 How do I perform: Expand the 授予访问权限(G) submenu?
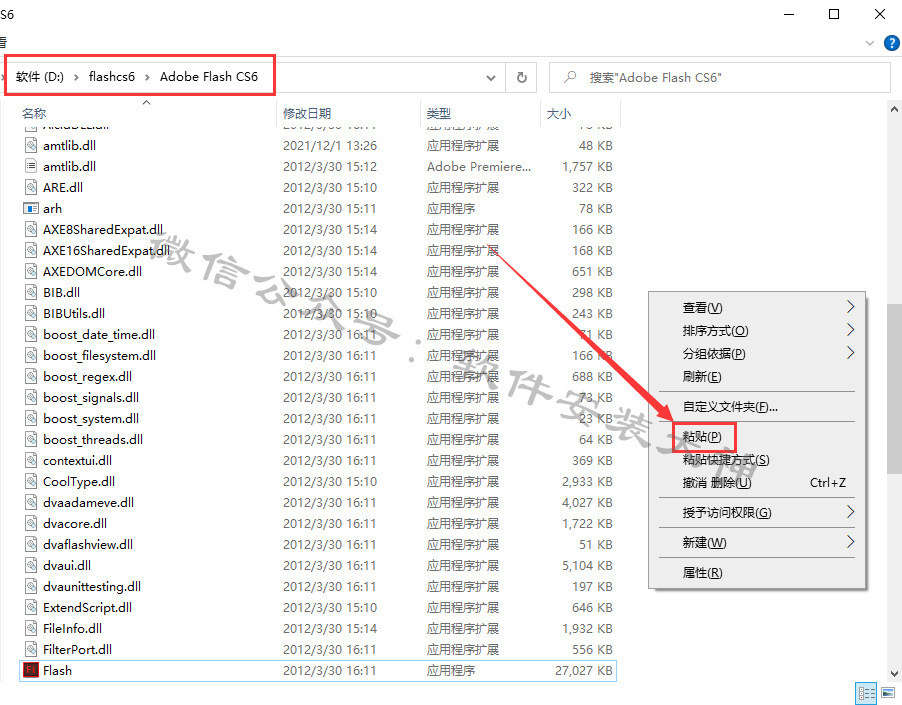coord(850,512)
